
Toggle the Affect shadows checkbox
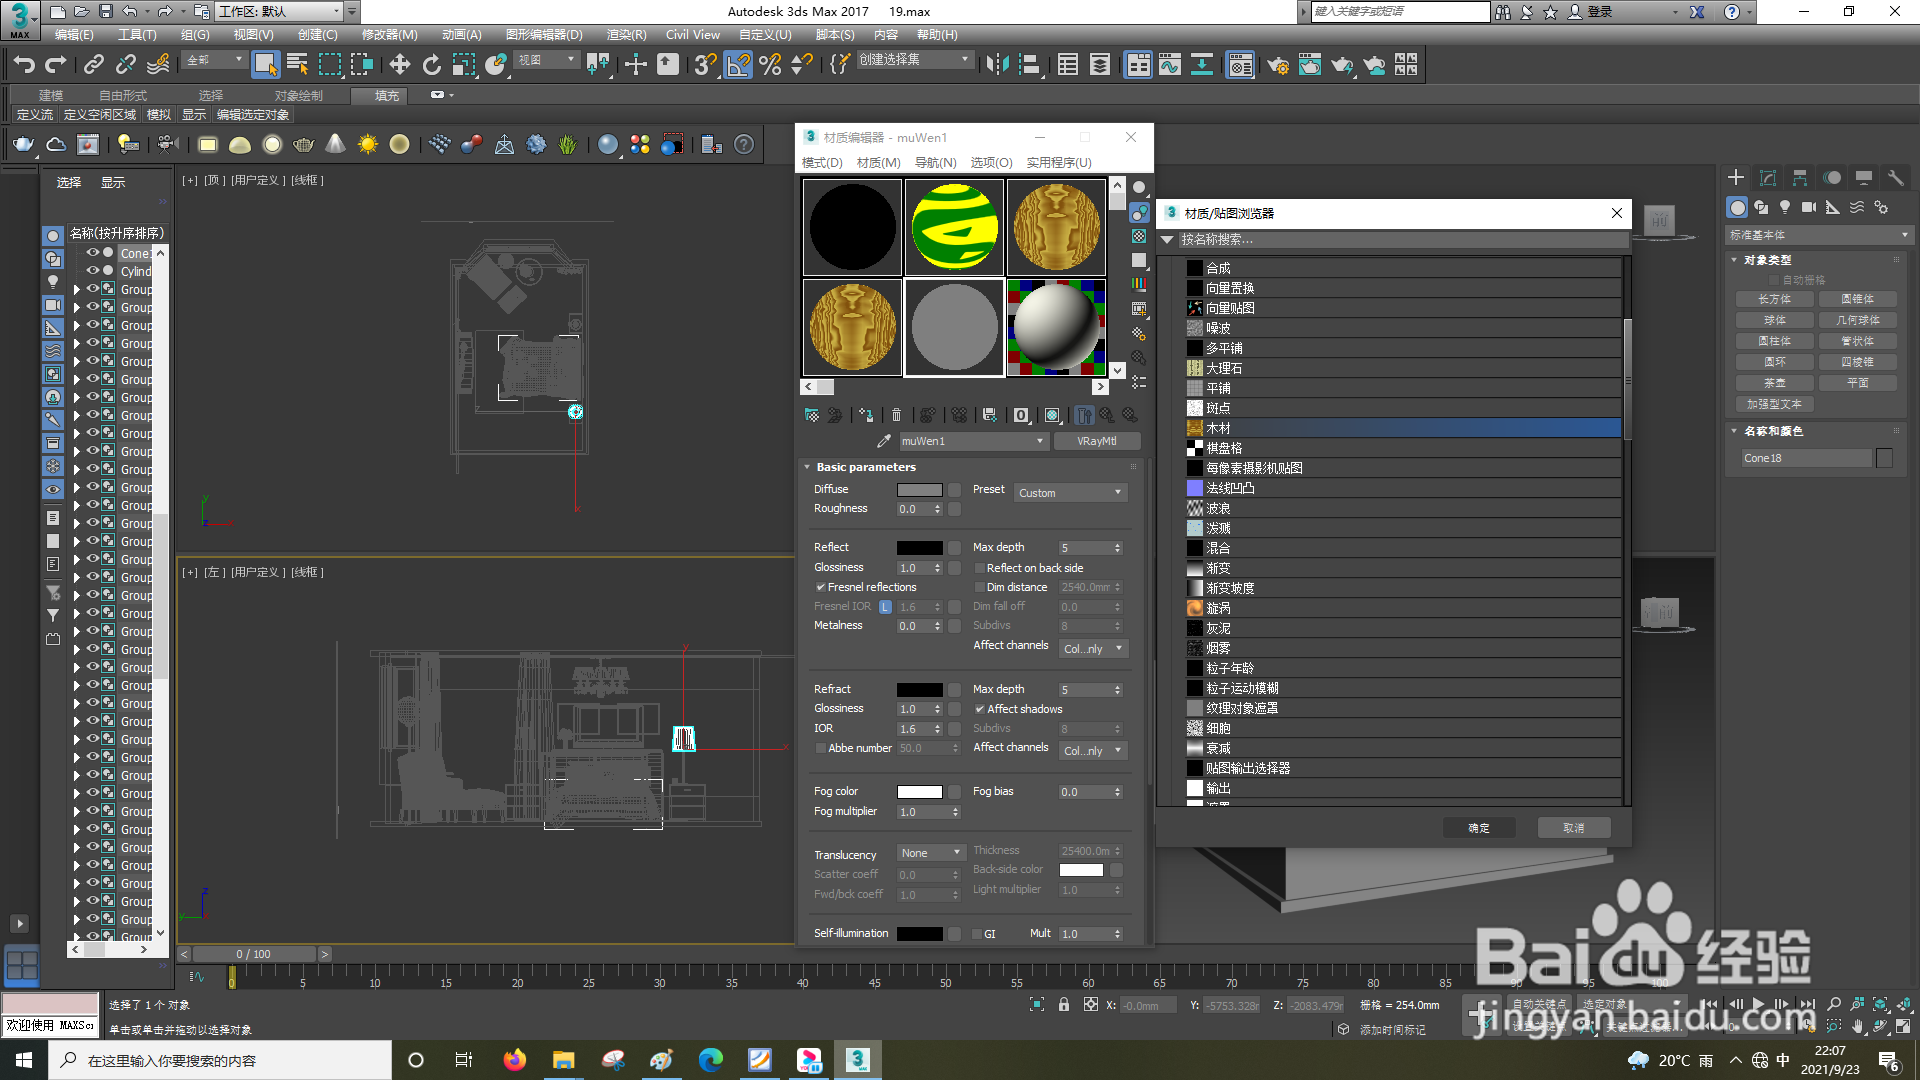pos(980,710)
